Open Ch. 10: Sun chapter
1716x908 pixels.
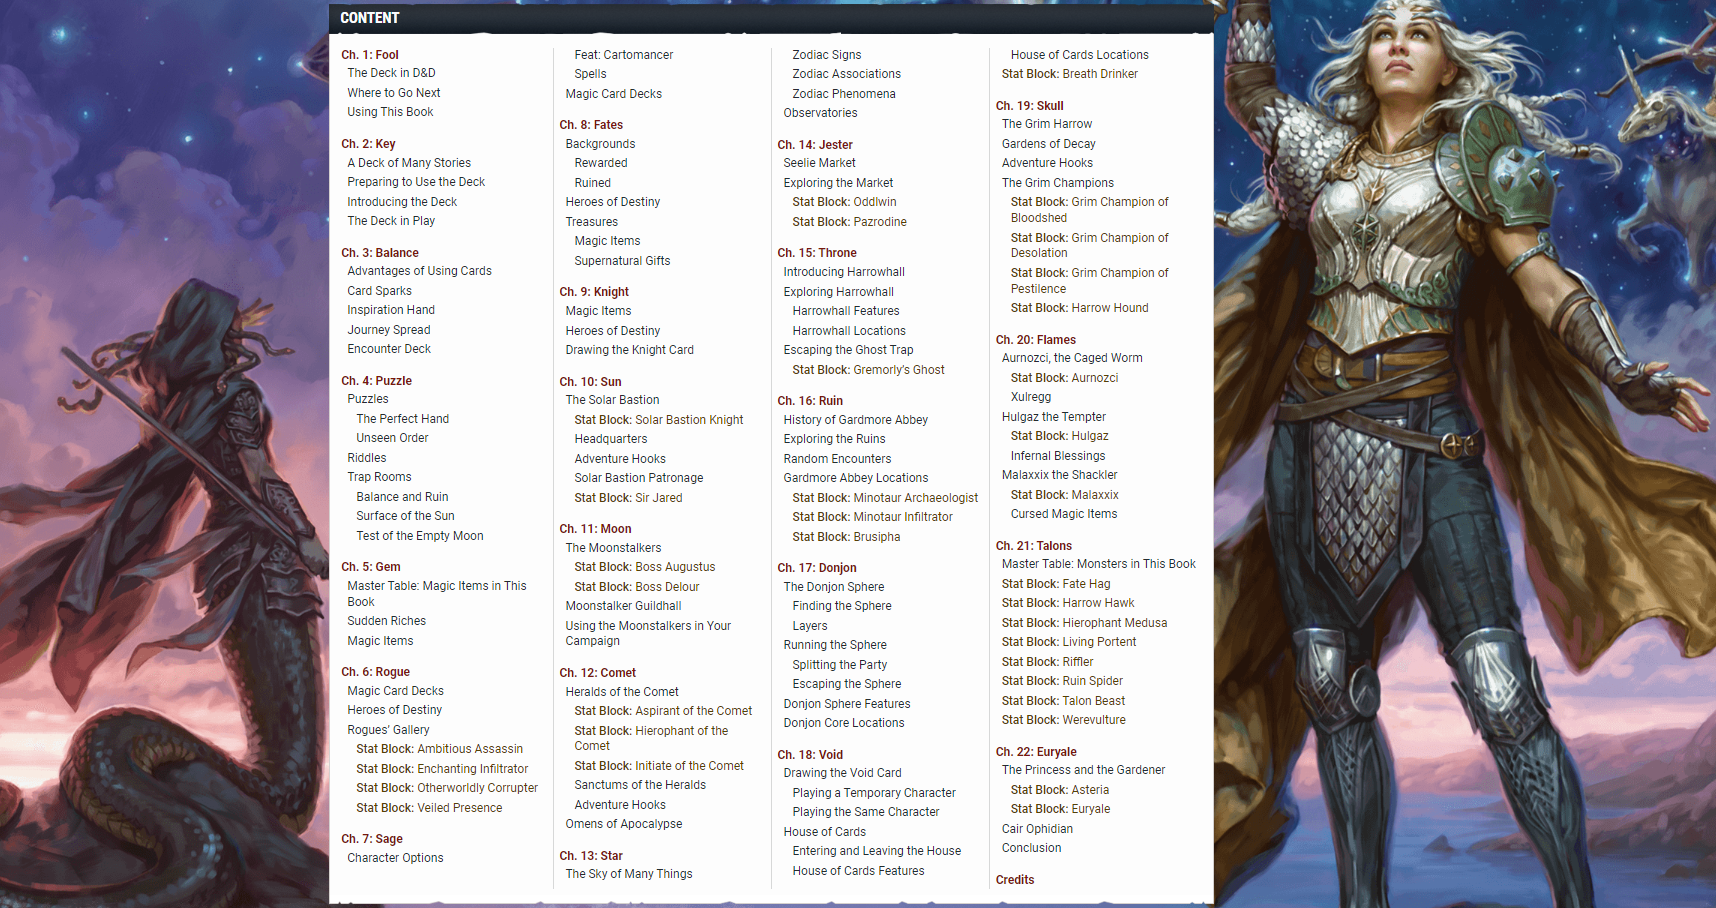(590, 382)
